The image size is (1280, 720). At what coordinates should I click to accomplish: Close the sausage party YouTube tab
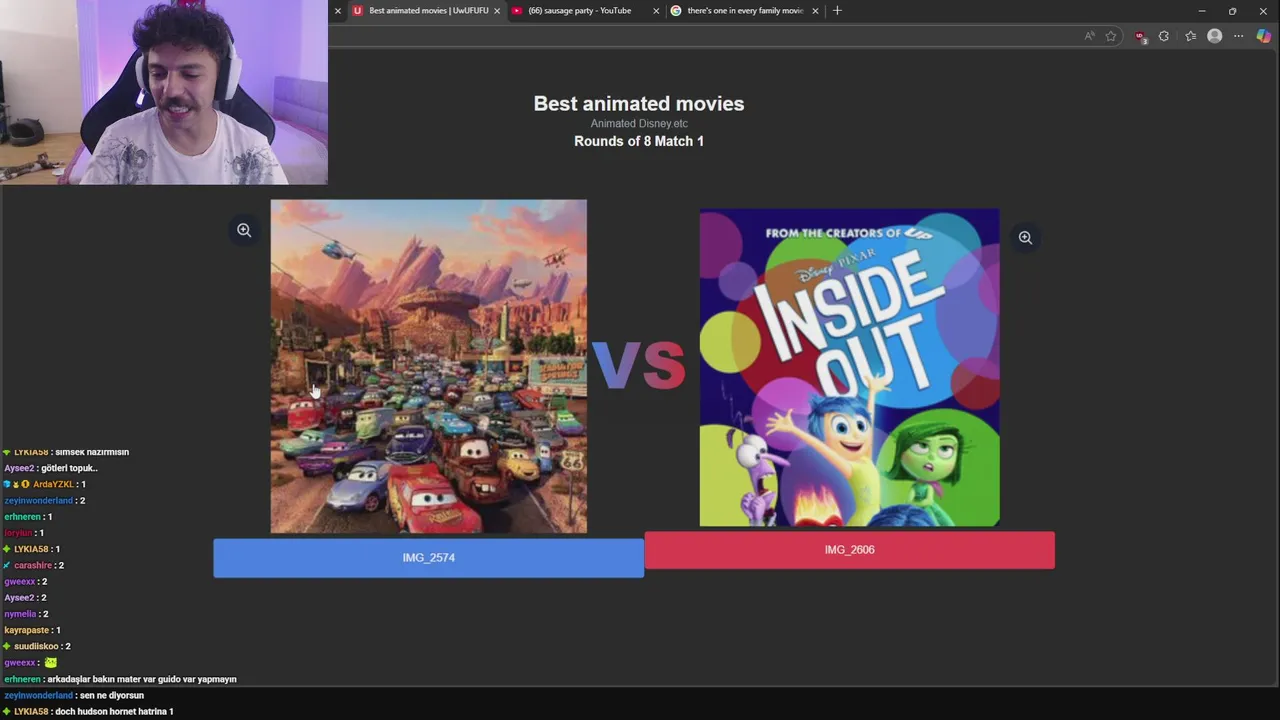pos(656,11)
